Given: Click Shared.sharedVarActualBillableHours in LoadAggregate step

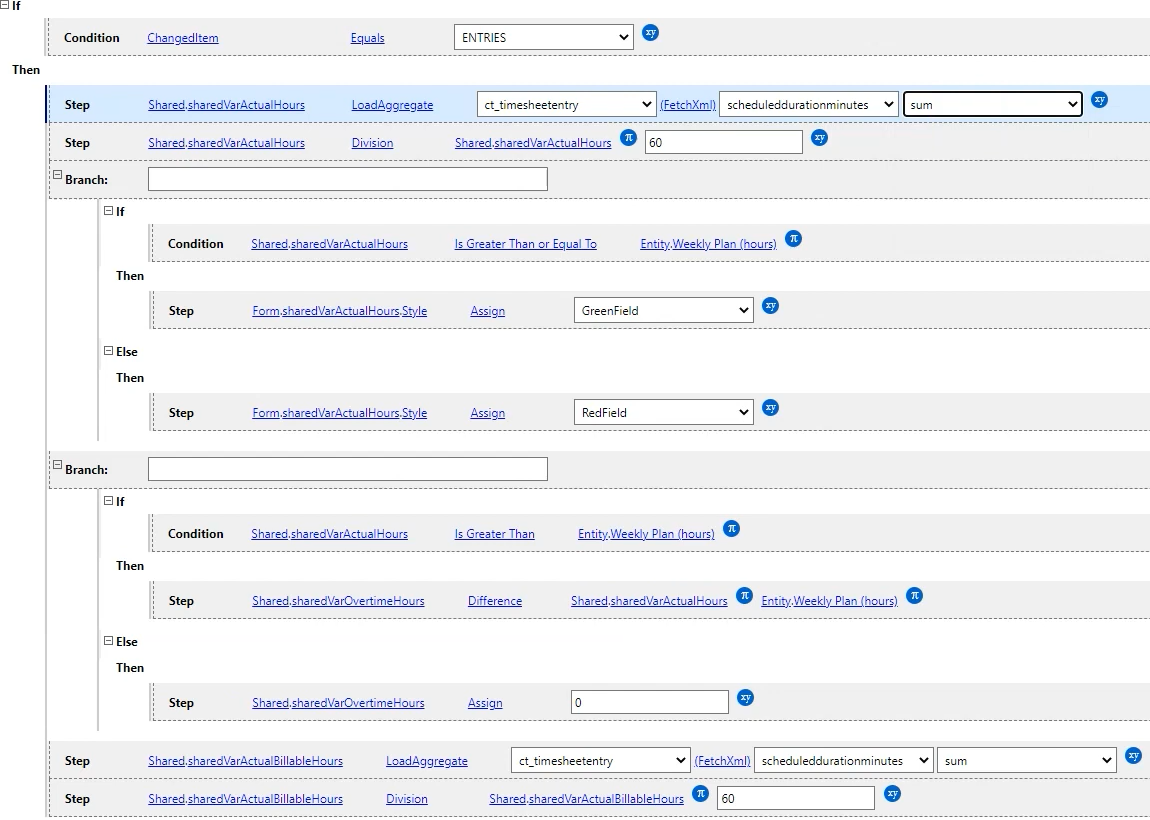Looking at the screenshot, I should pyautogui.click(x=246, y=761).
